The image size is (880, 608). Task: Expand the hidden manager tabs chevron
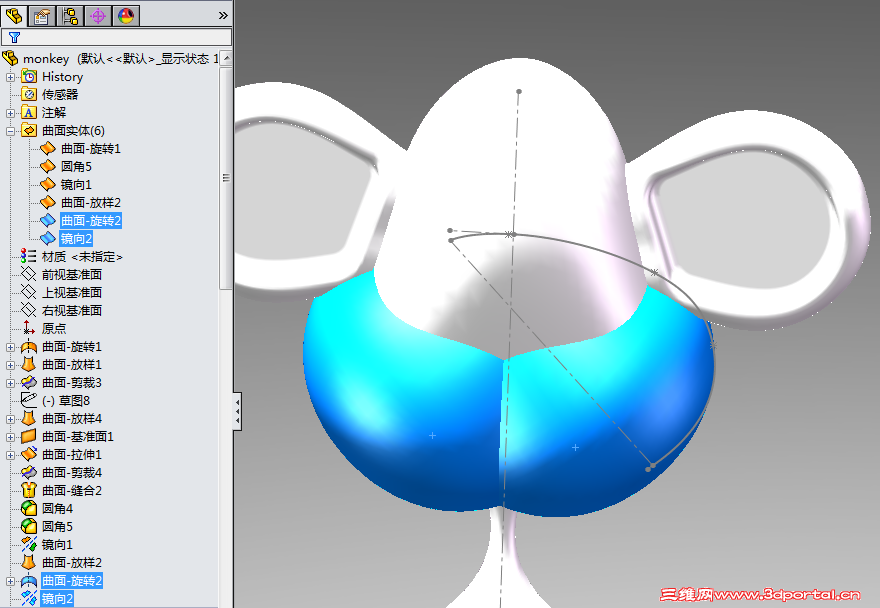coord(223,16)
